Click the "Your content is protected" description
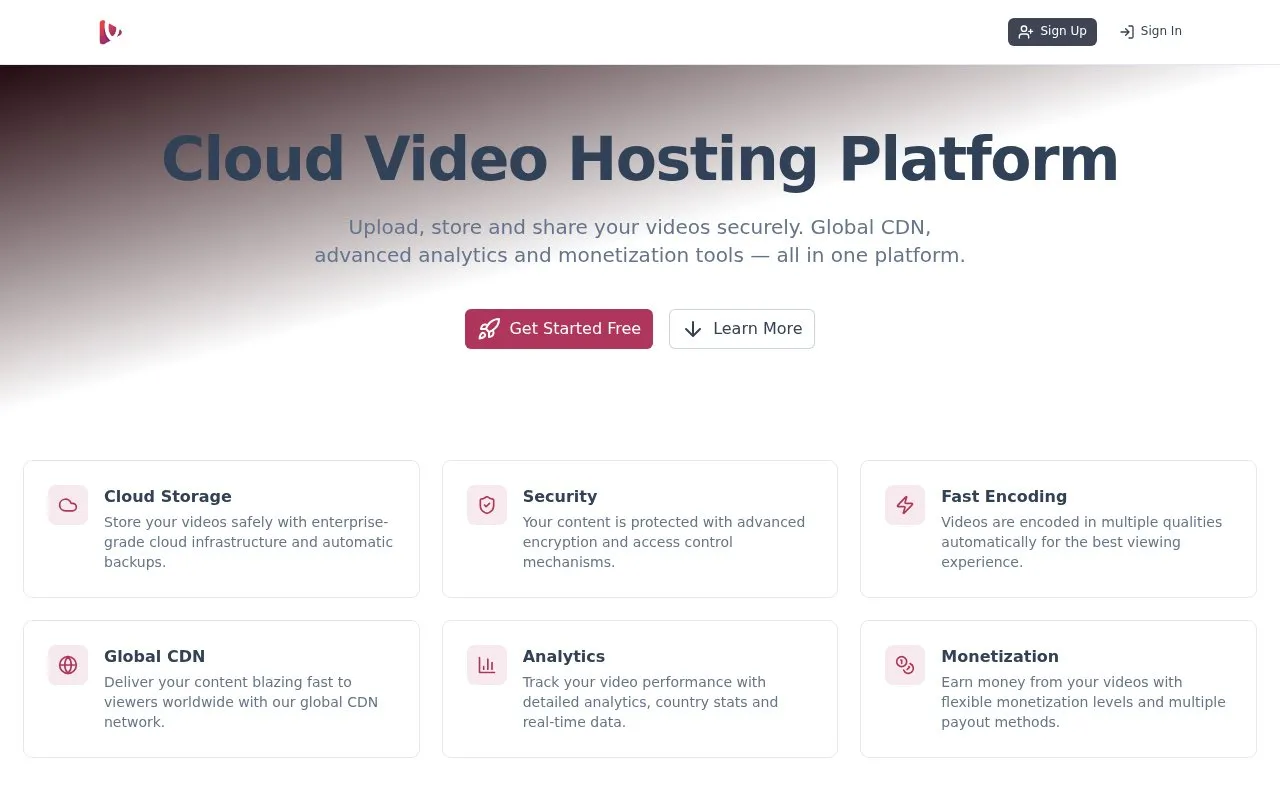1280x800 pixels. [664, 542]
